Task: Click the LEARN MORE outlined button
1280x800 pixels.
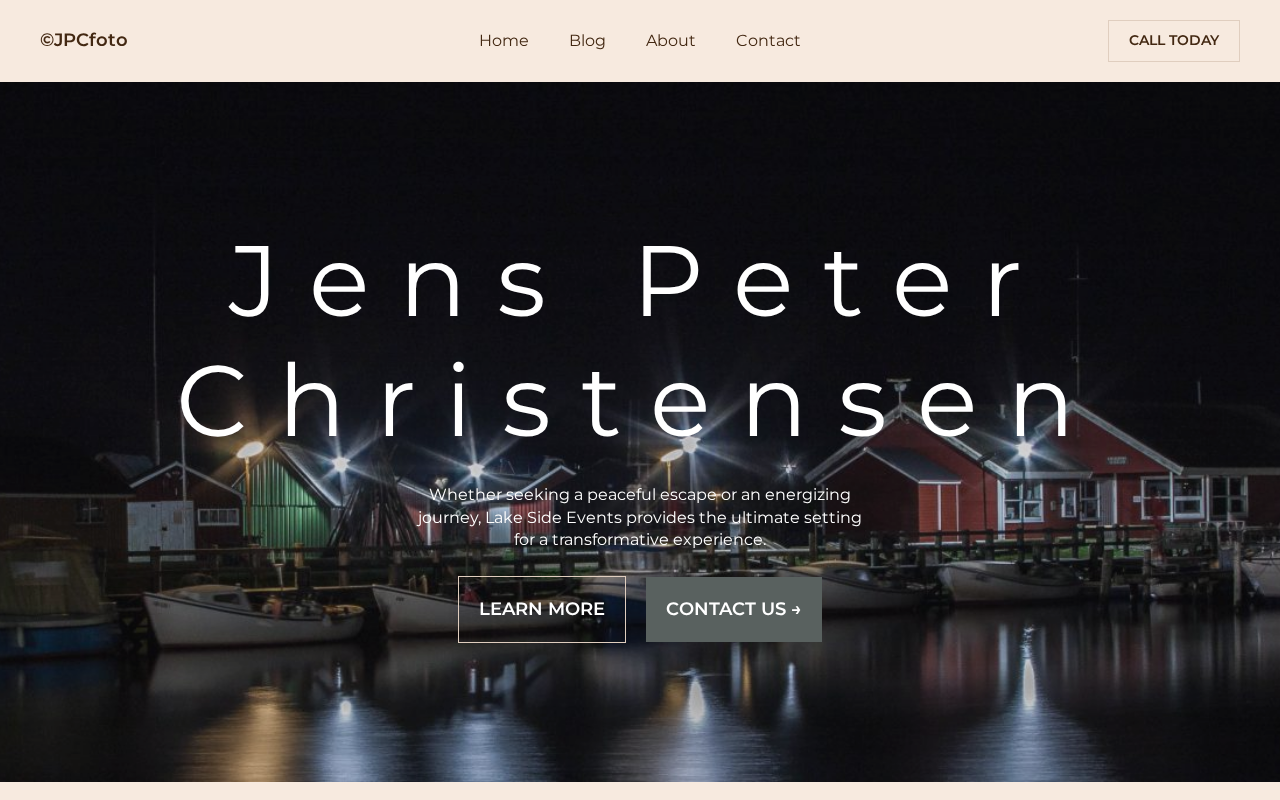Action: point(542,609)
